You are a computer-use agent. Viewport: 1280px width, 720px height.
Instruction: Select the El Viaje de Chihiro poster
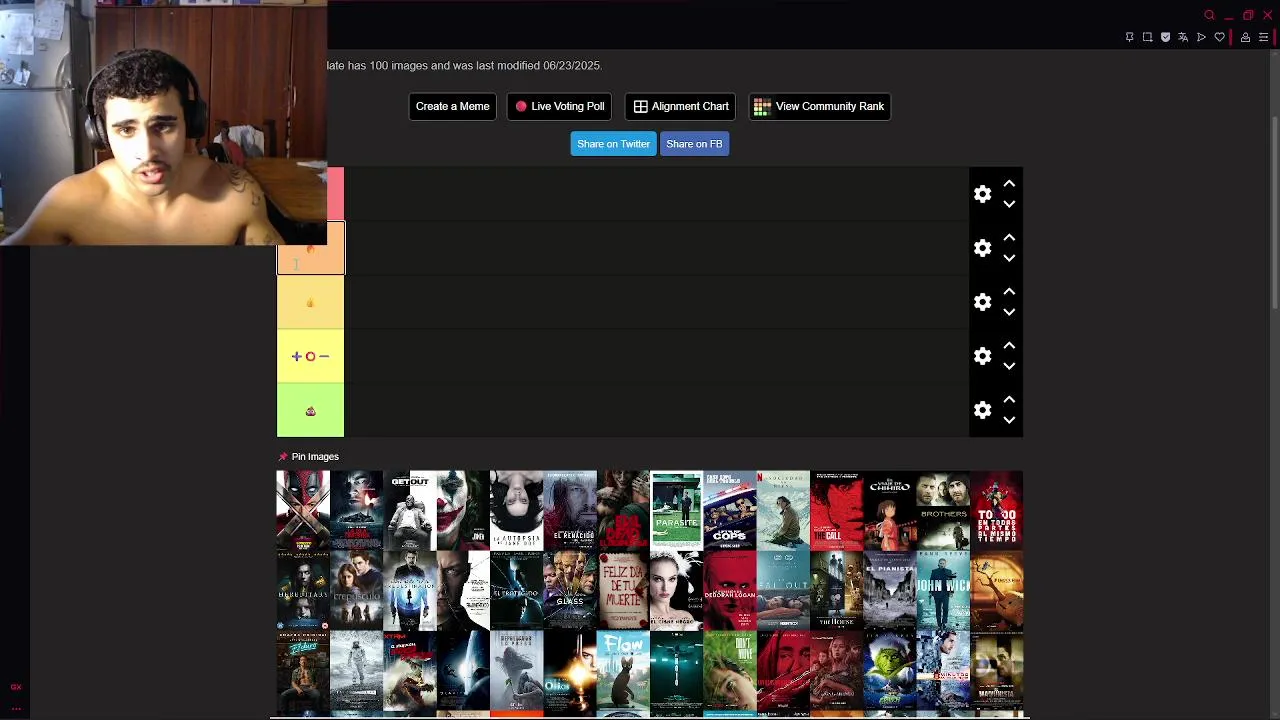coord(890,510)
